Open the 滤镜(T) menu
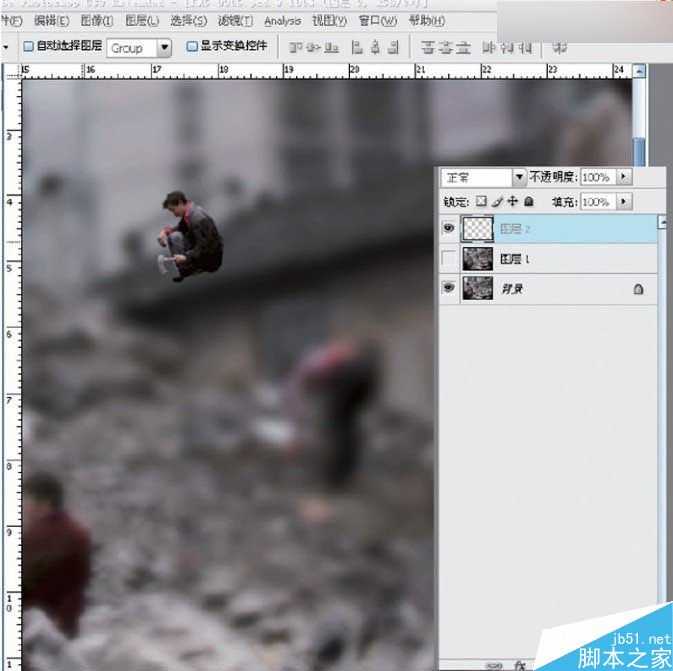The width and height of the screenshot is (673, 671). click(235, 21)
